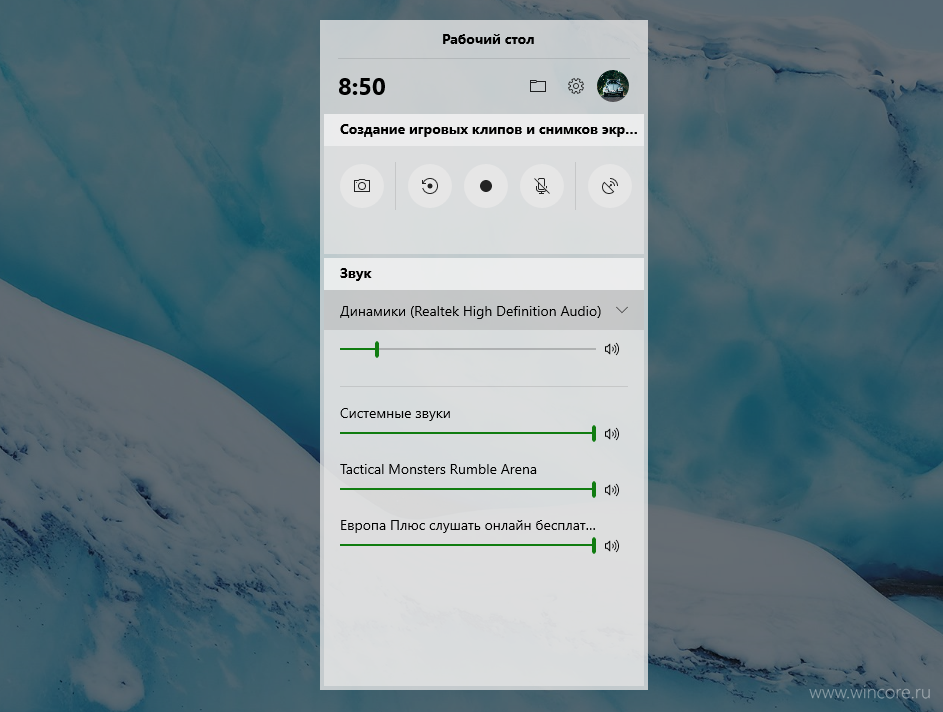The height and width of the screenshot is (712, 943).
Task: Mute Системные звуки speaker icon
Action: (612, 434)
